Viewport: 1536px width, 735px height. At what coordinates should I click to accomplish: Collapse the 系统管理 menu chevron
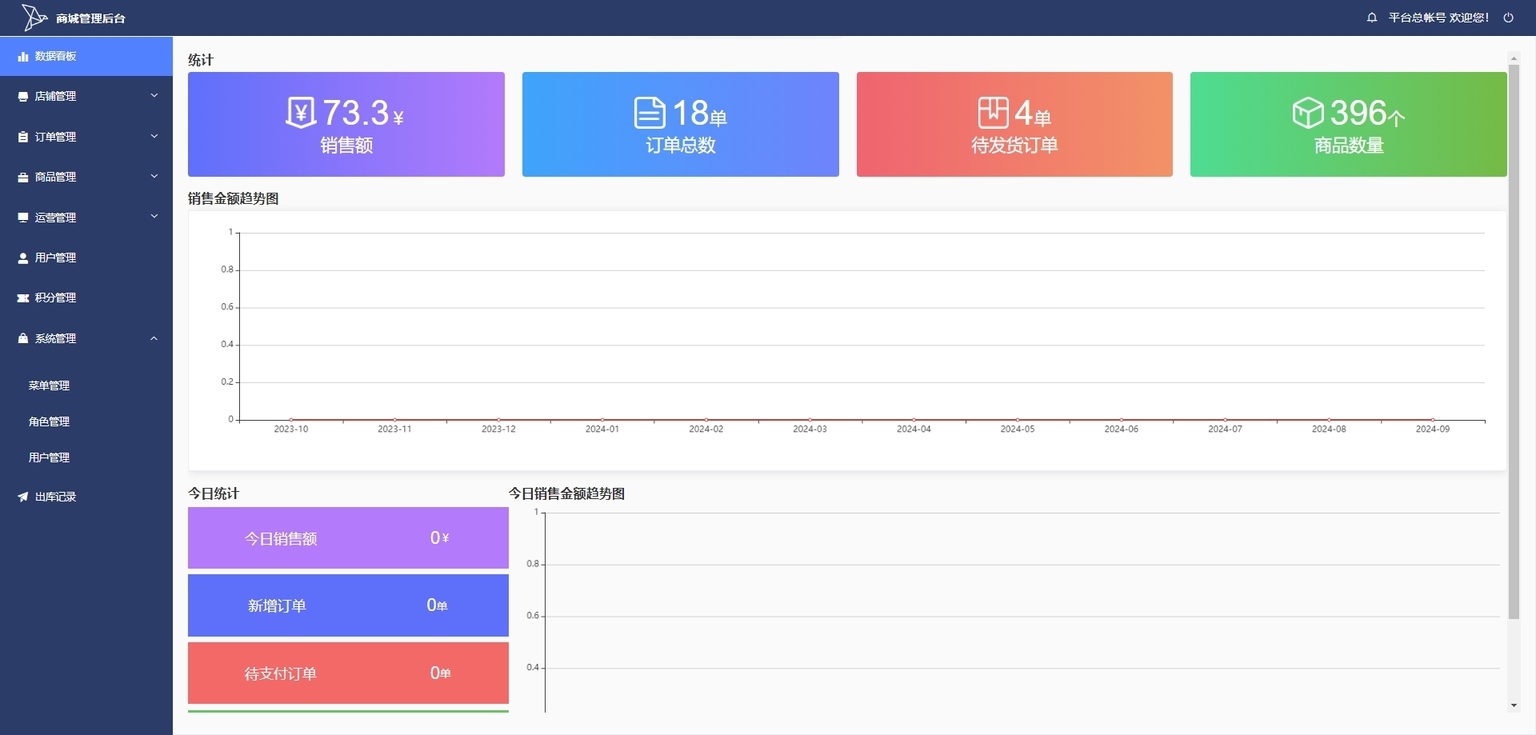tap(154, 338)
